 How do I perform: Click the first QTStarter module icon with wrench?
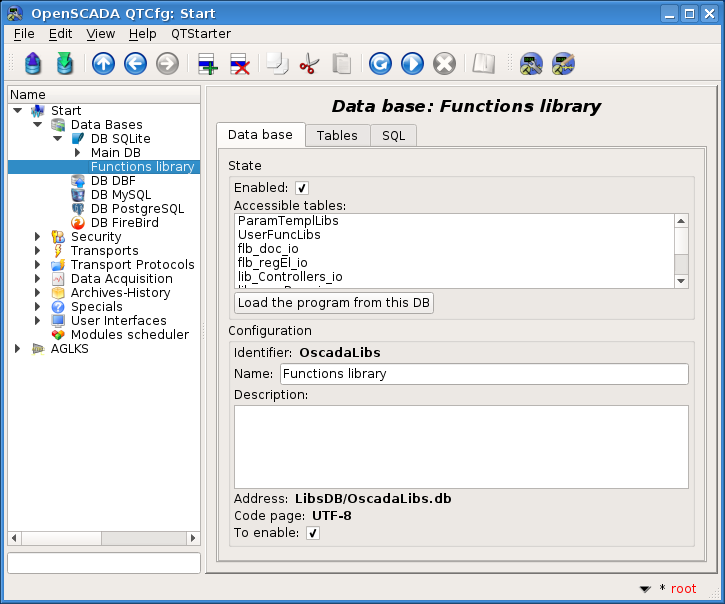531,63
